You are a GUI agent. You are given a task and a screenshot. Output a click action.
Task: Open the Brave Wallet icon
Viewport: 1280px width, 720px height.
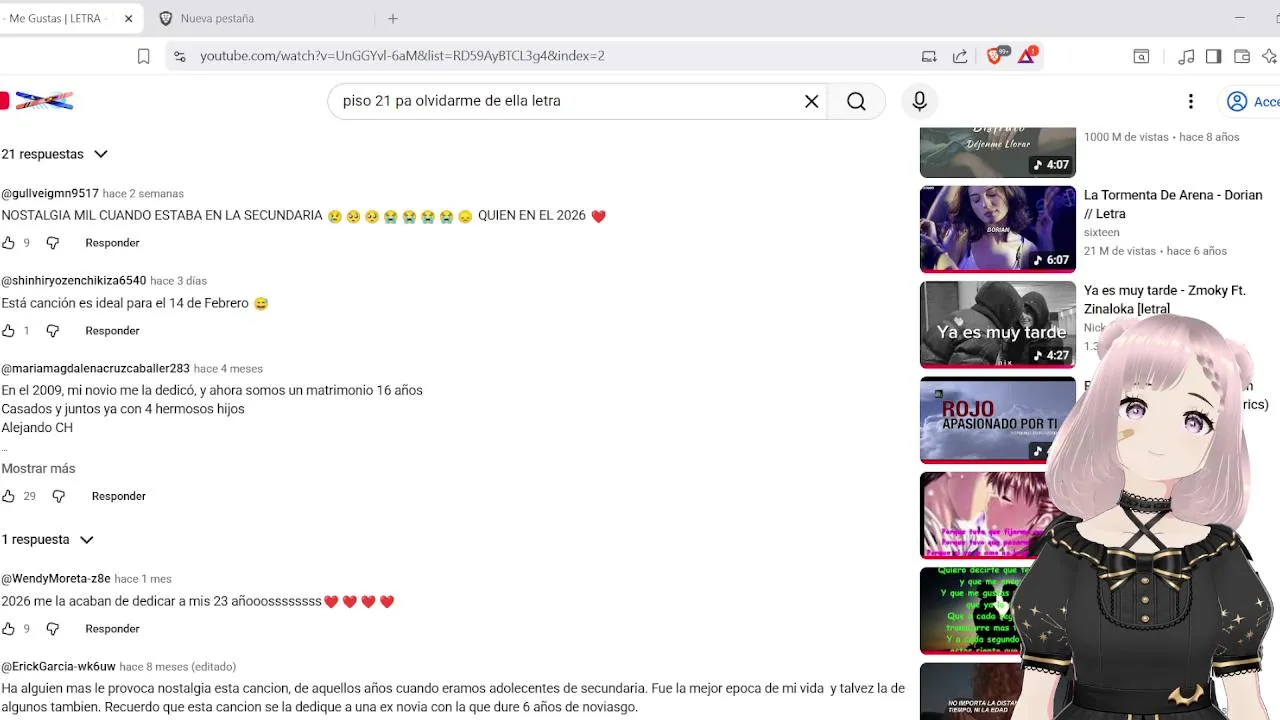coord(1242,56)
